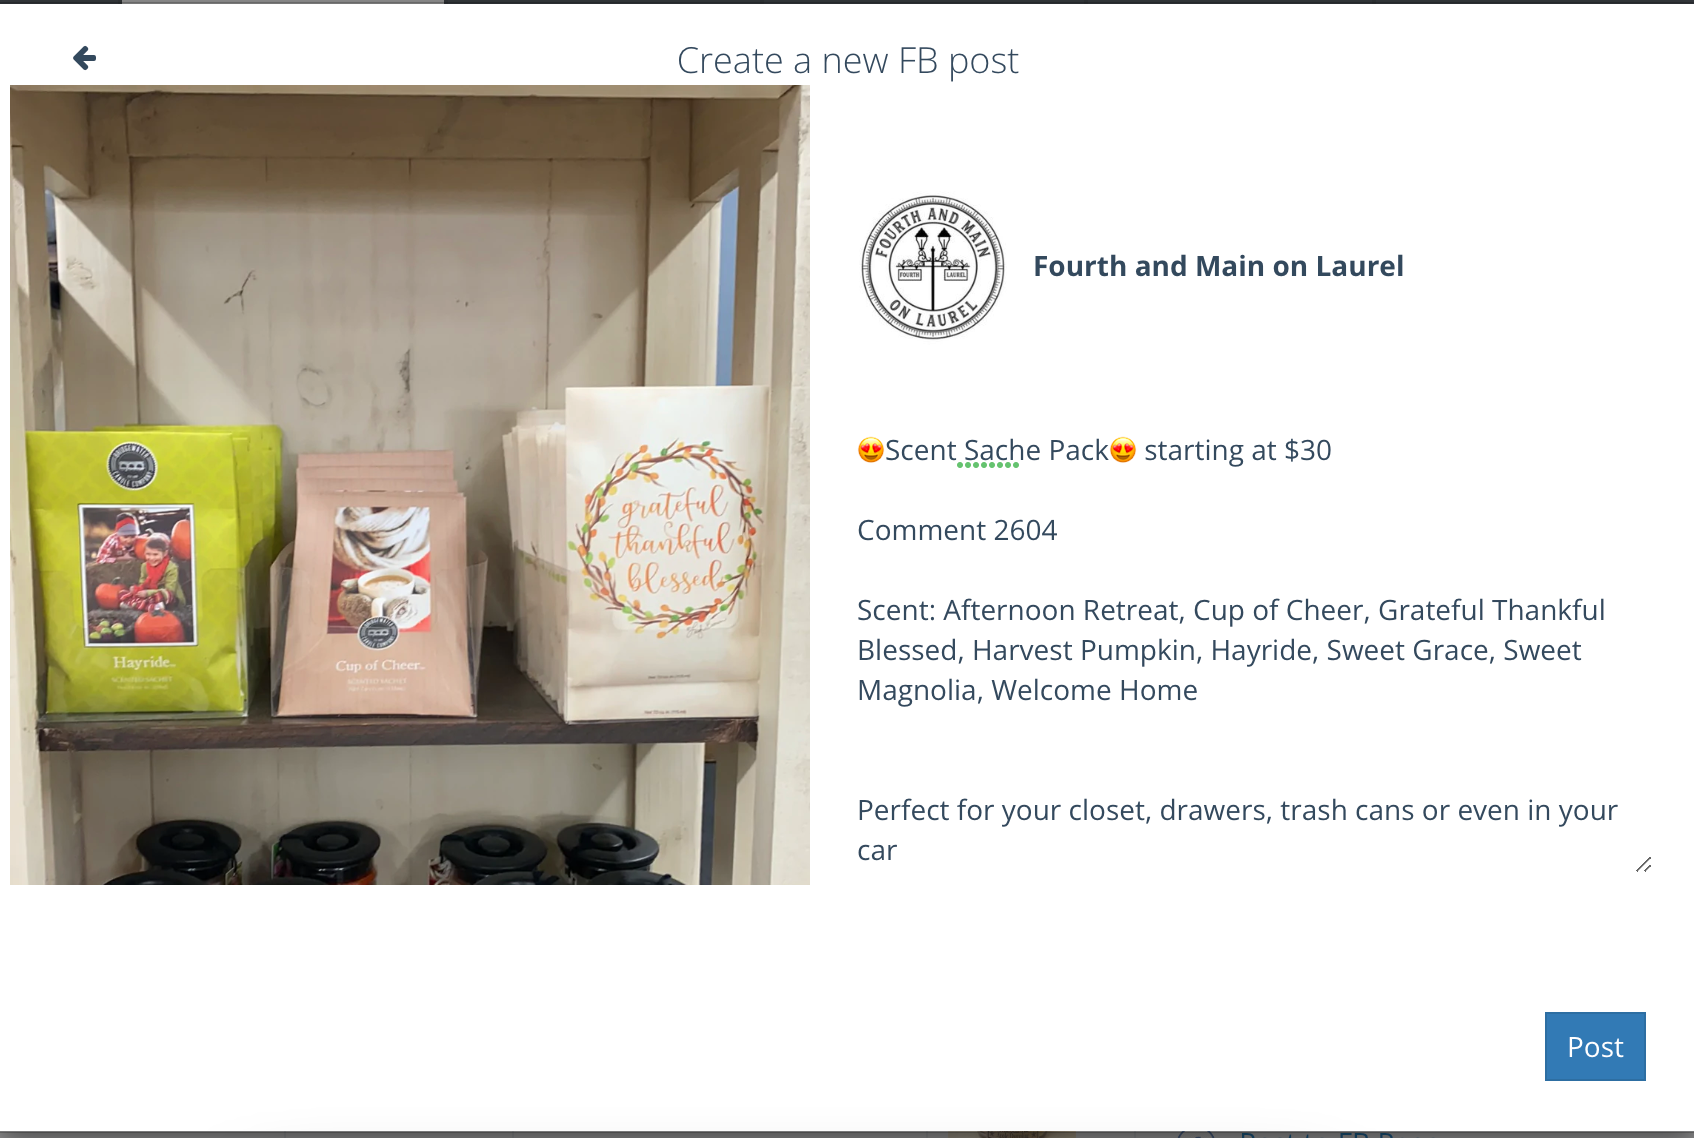This screenshot has height=1138, width=1694.
Task: Click the textarea resize handle
Action: click(1643, 865)
